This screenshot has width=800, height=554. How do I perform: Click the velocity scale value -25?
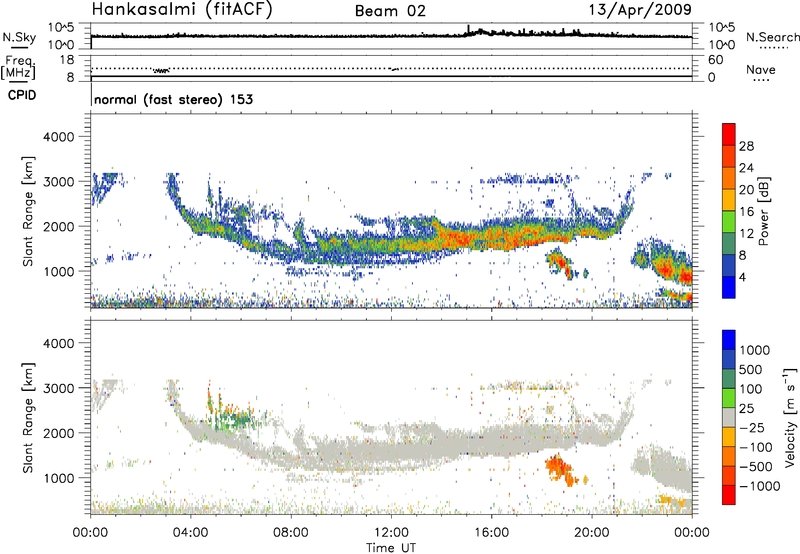click(x=752, y=427)
